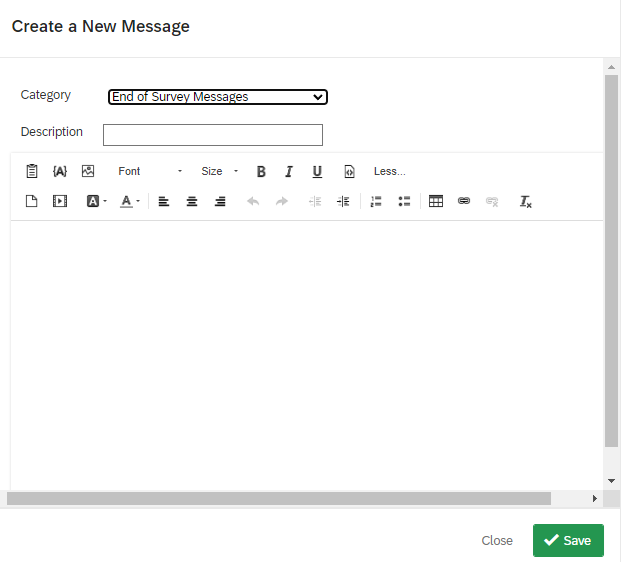Toggle italic text style
The width and height of the screenshot is (621, 562).
click(289, 171)
